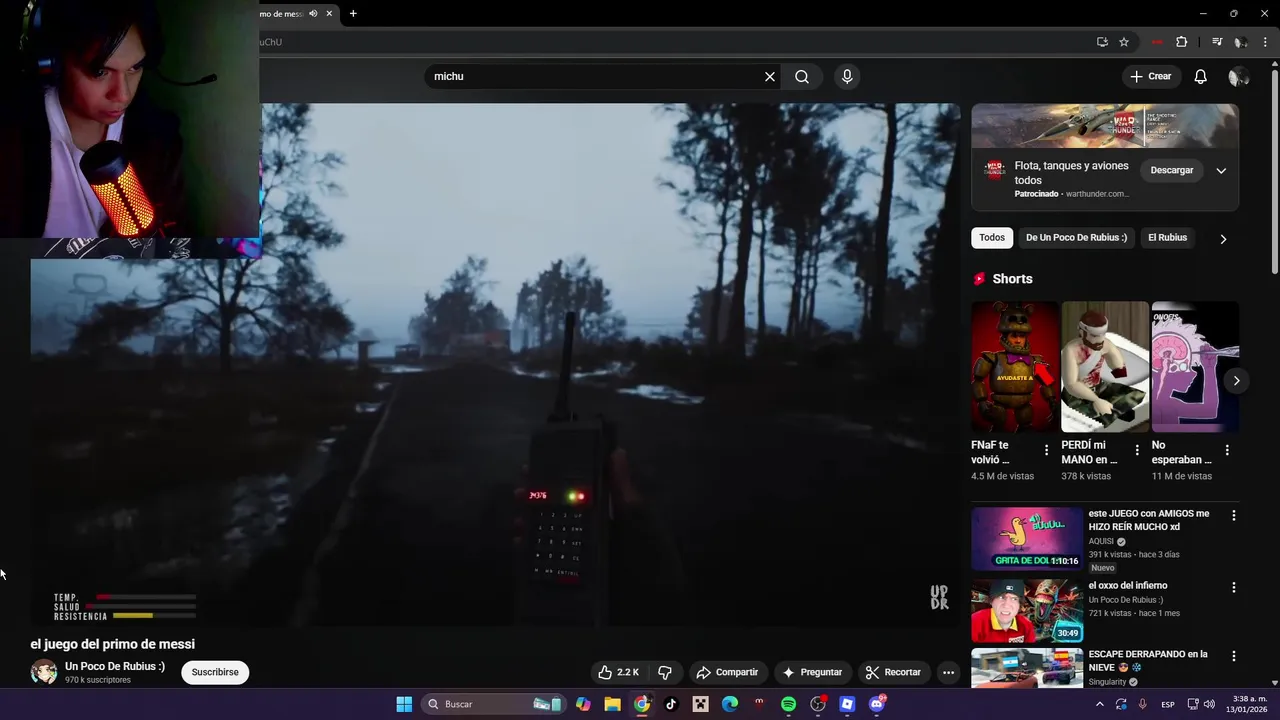This screenshot has height=720, width=1280.
Task: Click 'Descargar' on the War Thunder ad
Action: point(1171,171)
